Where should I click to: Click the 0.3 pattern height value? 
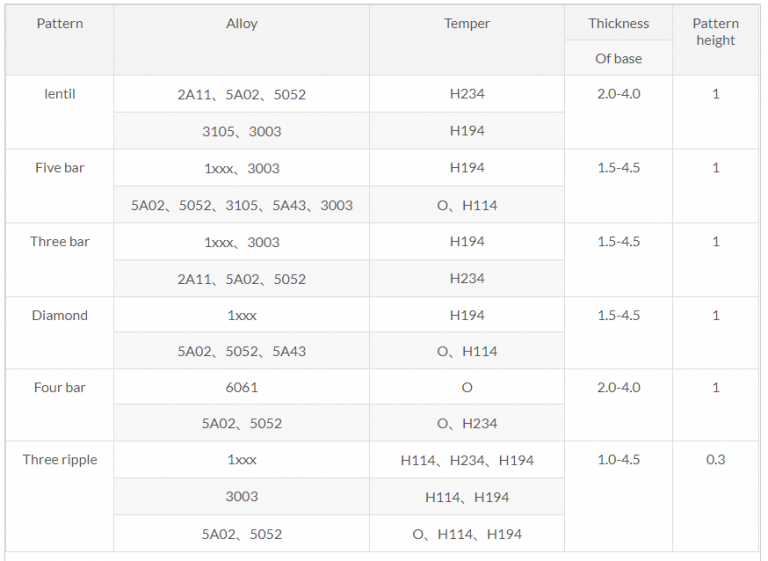pos(715,460)
